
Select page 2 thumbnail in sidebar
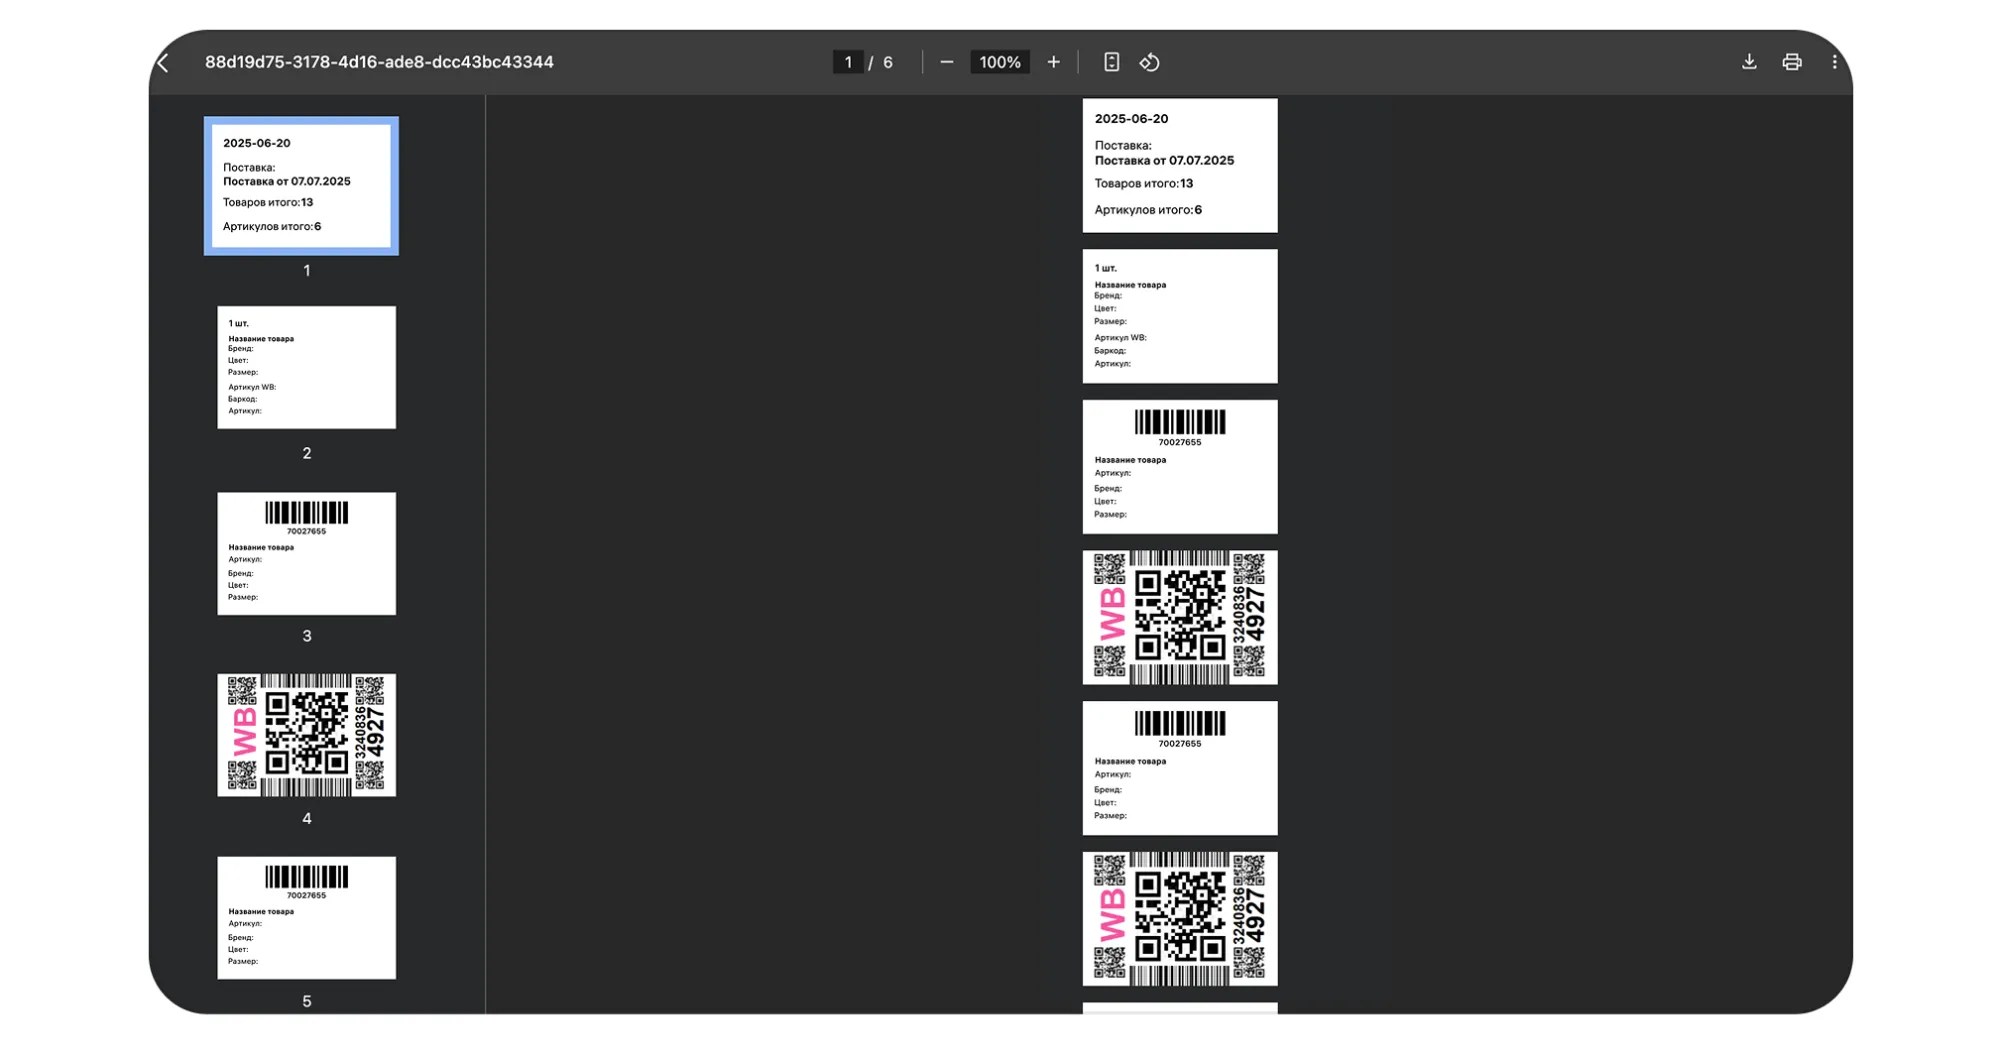306,368
